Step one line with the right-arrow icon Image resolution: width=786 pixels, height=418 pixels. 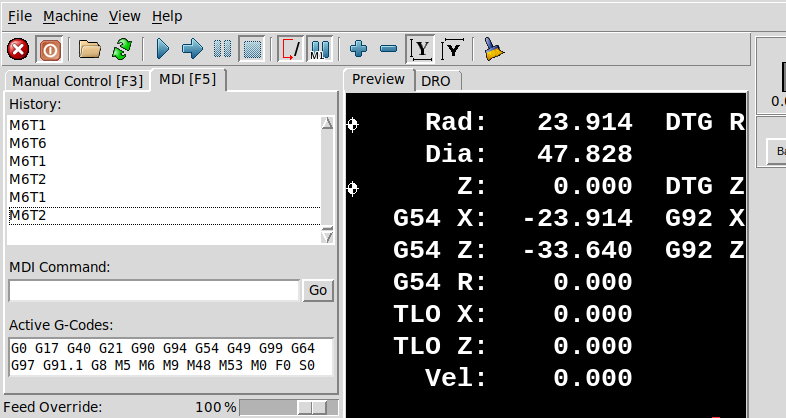coord(192,49)
